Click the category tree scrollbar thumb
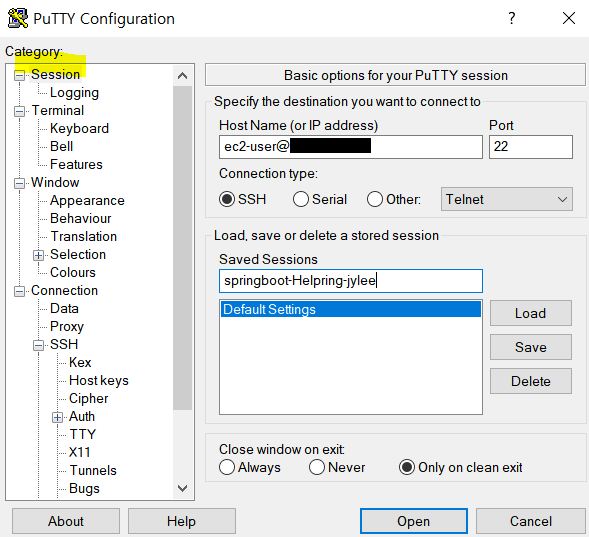This screenshot has width=589, height=537. click(183, 248)
